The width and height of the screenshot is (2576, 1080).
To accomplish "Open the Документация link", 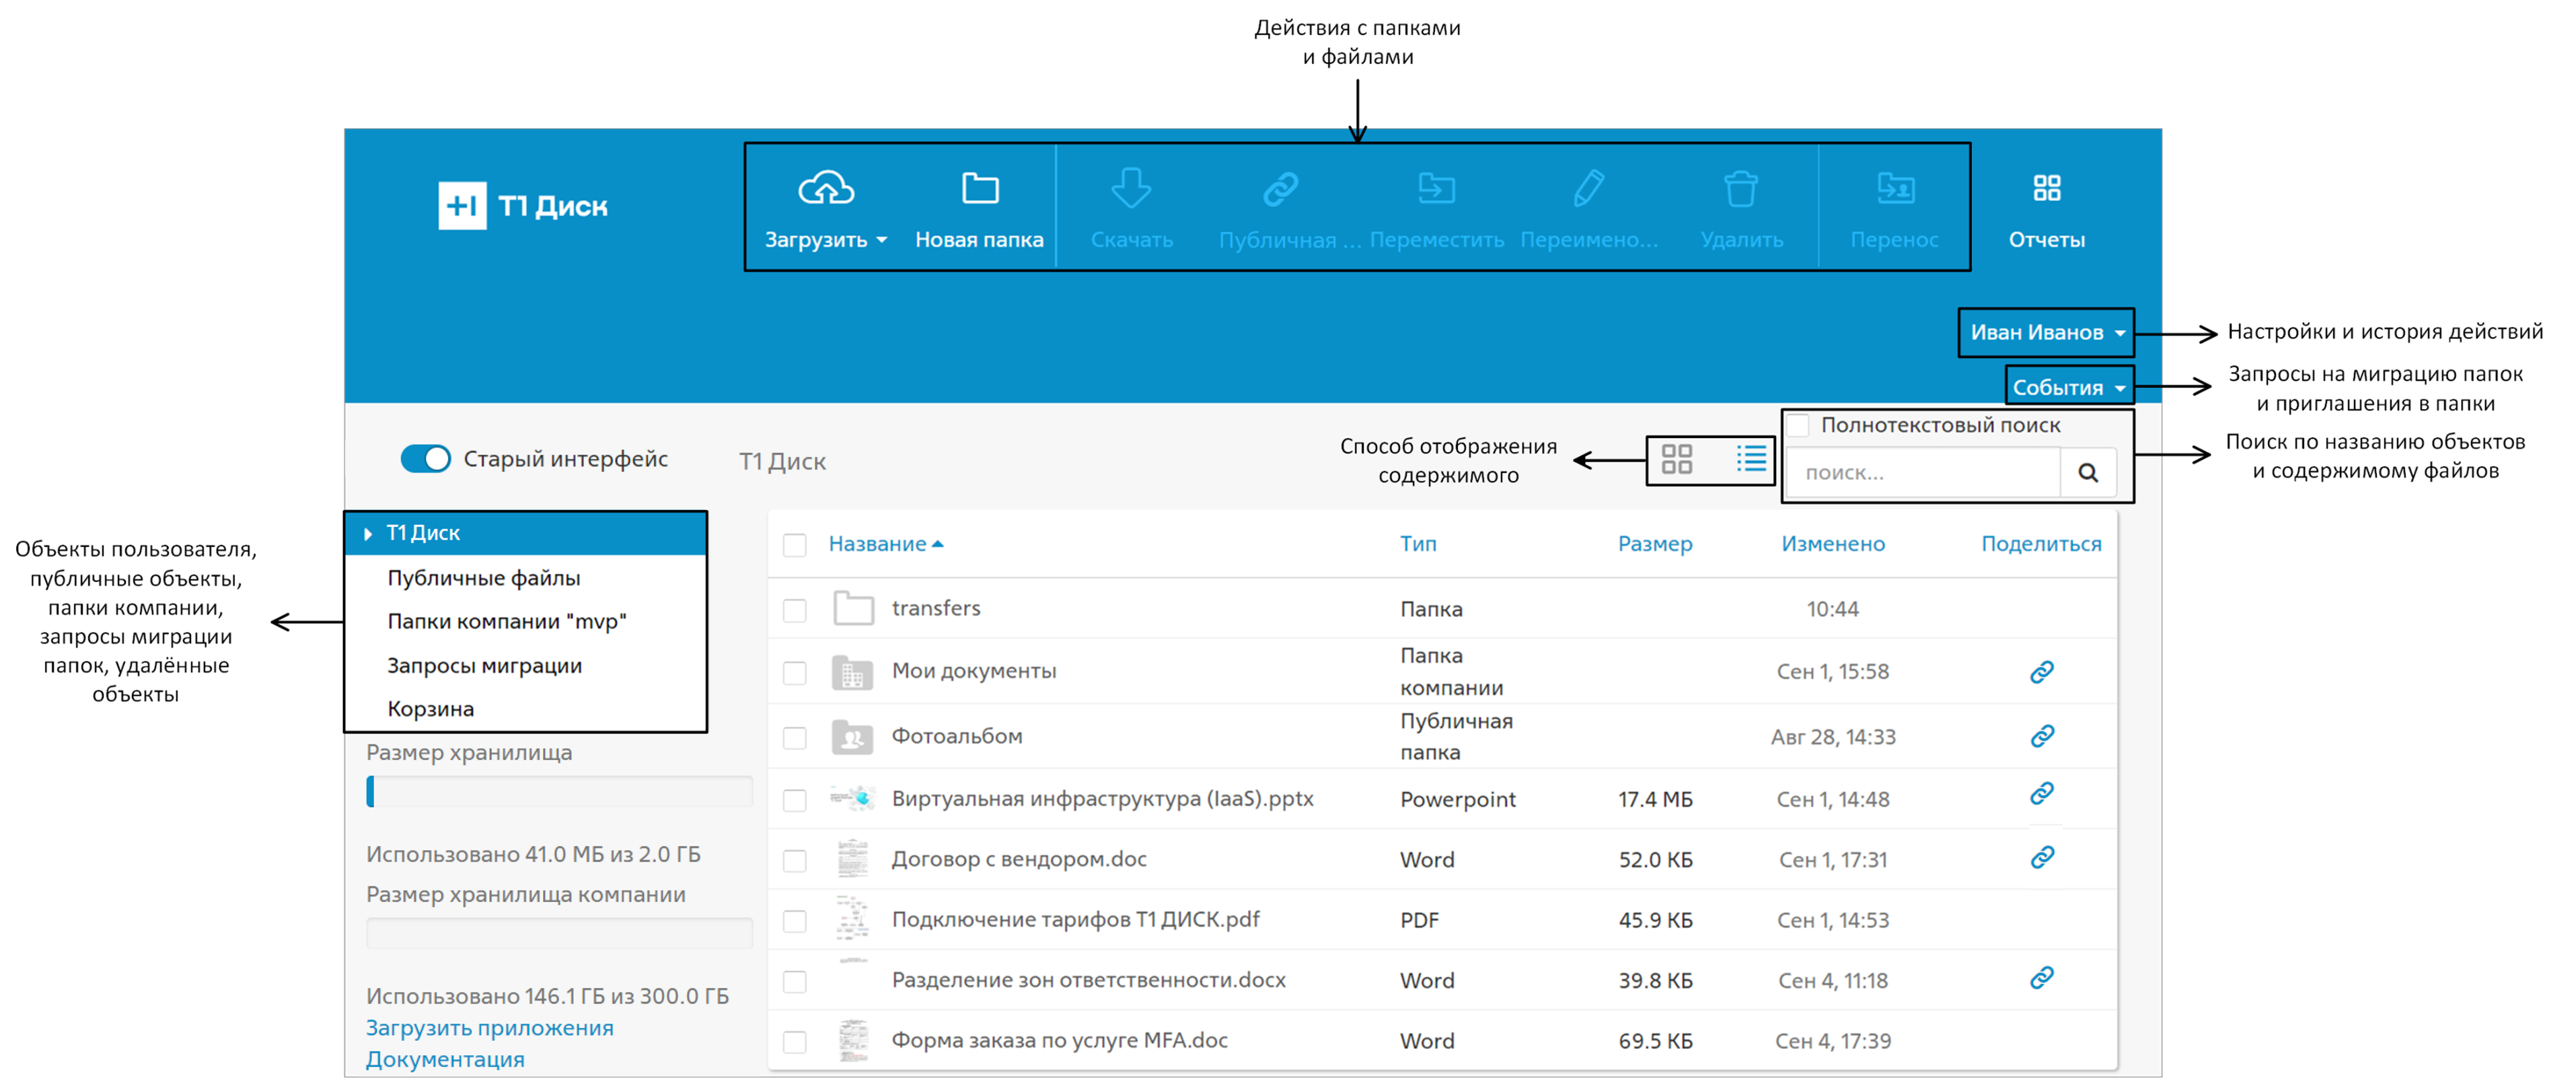I will (445, 1060).
